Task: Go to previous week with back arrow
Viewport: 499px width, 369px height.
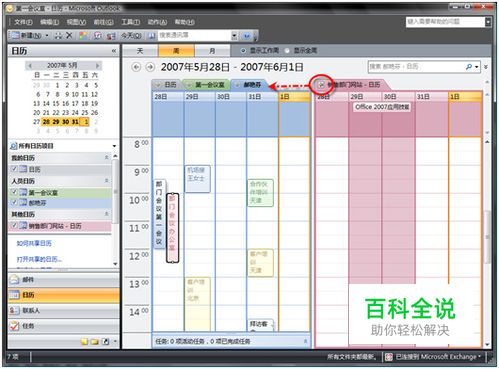Action: pos(136,67)
